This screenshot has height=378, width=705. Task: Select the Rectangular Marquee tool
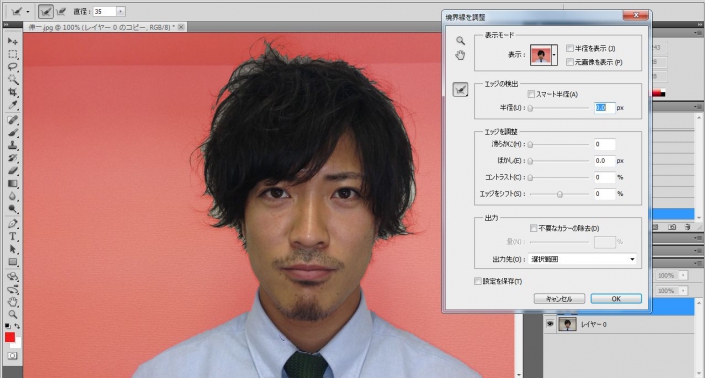pos(13,54)
